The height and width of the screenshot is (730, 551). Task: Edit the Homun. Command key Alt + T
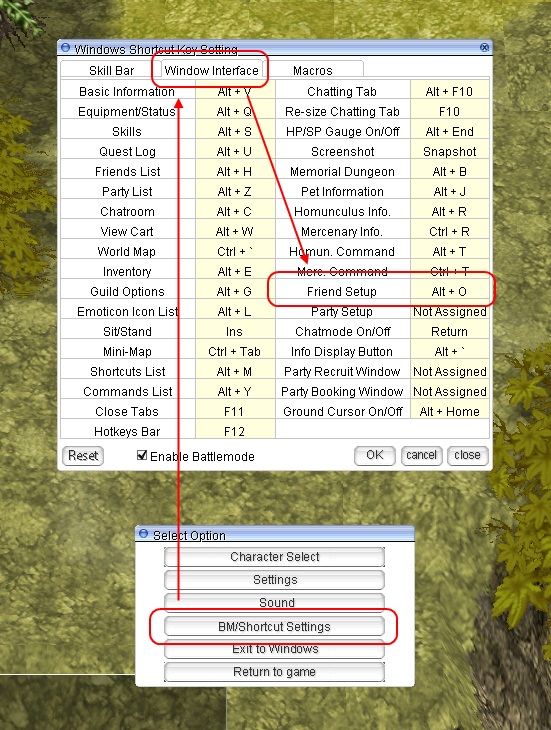point(450,251)
